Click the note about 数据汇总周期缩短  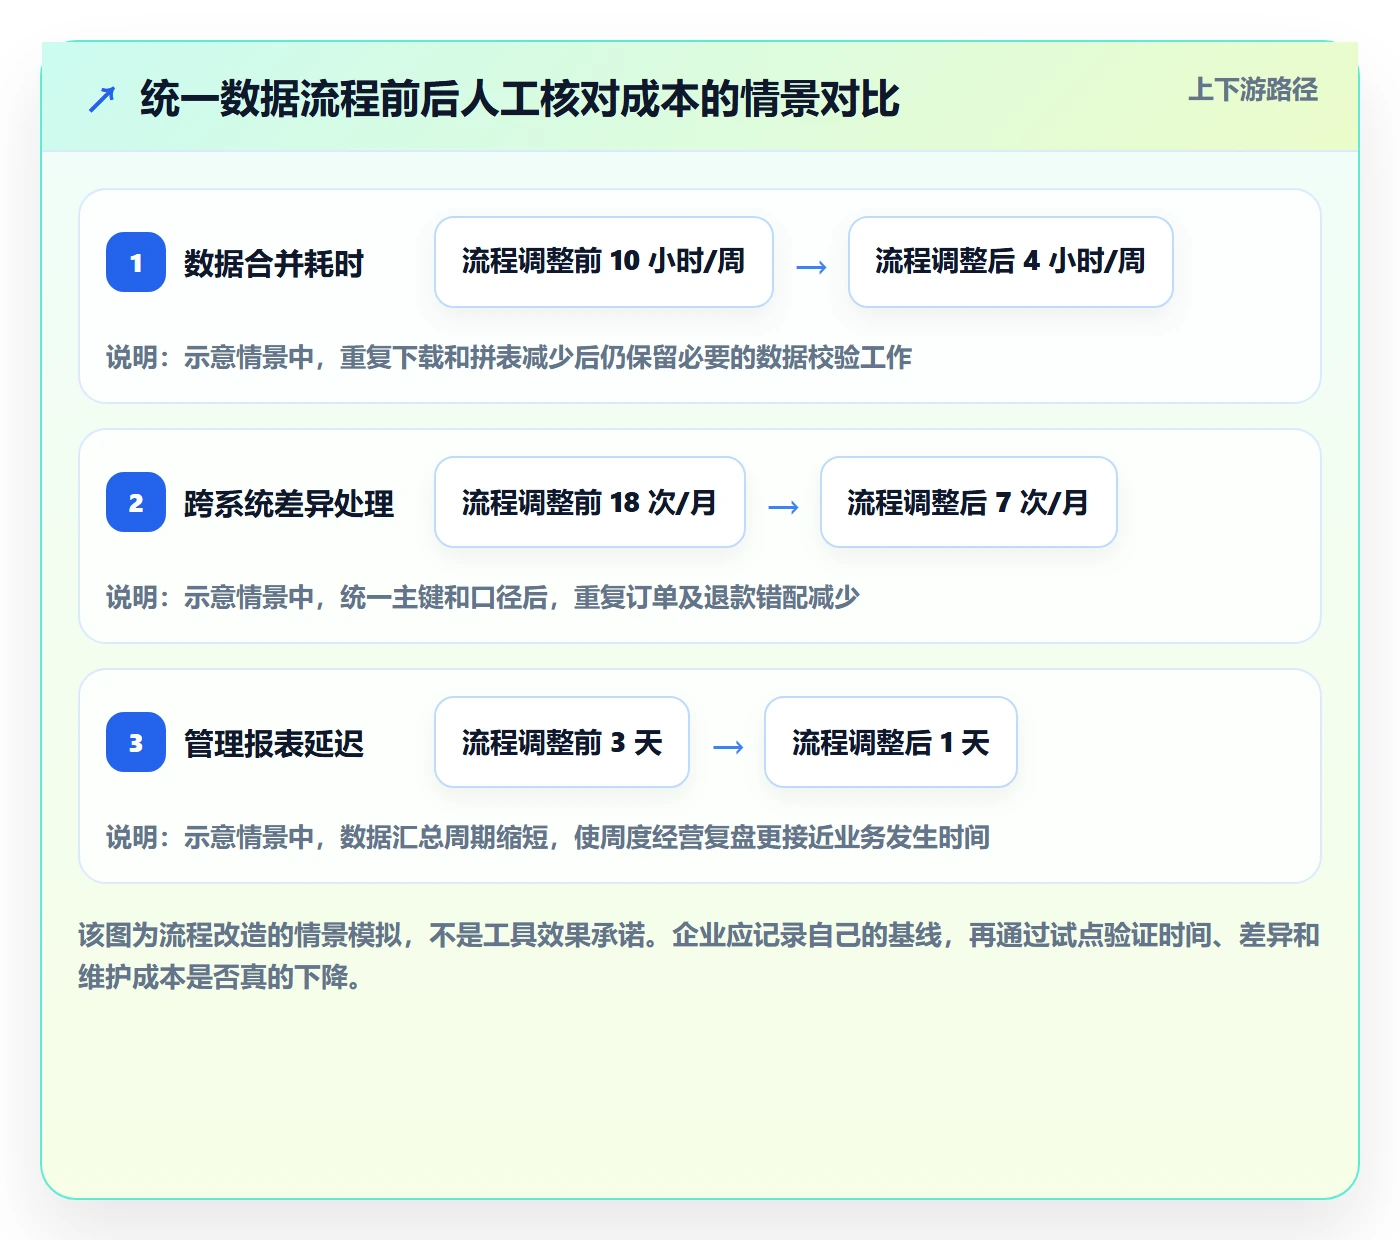click(548, 837)
